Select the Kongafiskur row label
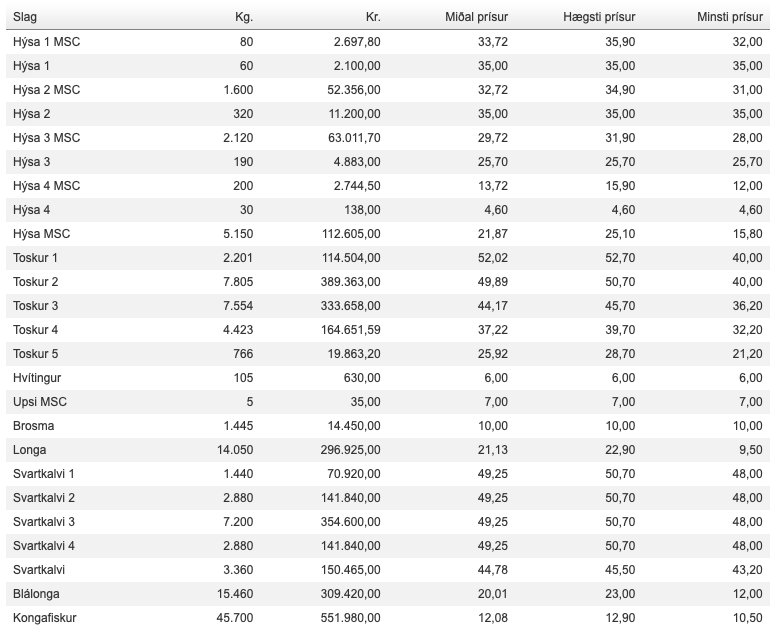 coord(44,618)
